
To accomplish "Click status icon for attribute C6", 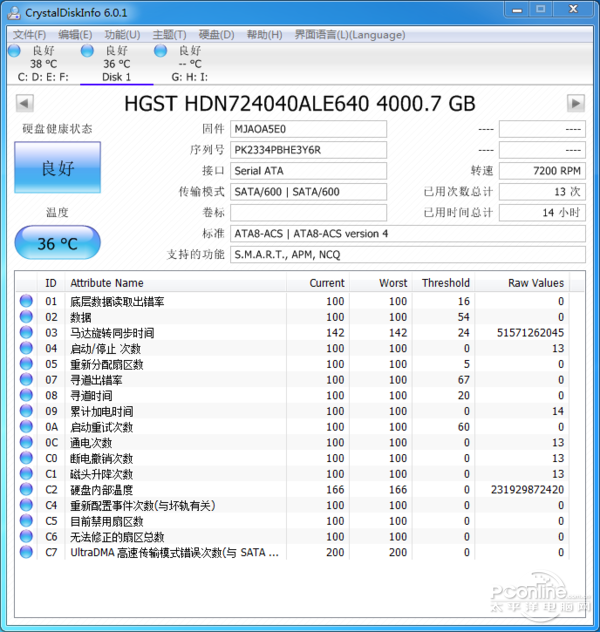I will pos(26,536).
